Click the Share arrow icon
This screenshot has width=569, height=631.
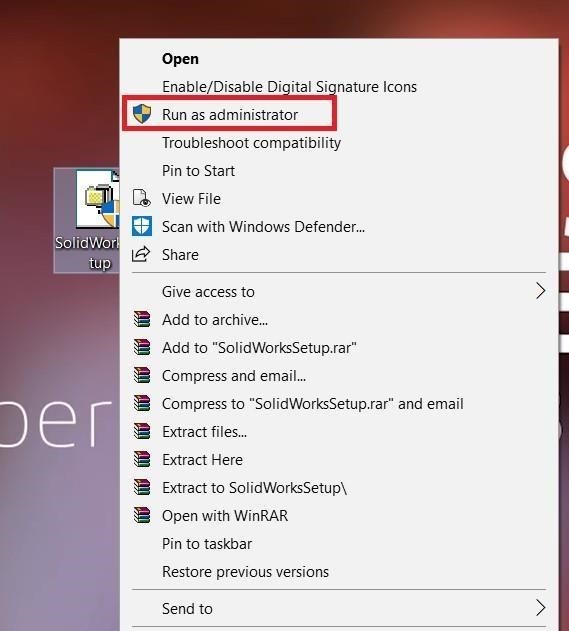pos(141,254)
